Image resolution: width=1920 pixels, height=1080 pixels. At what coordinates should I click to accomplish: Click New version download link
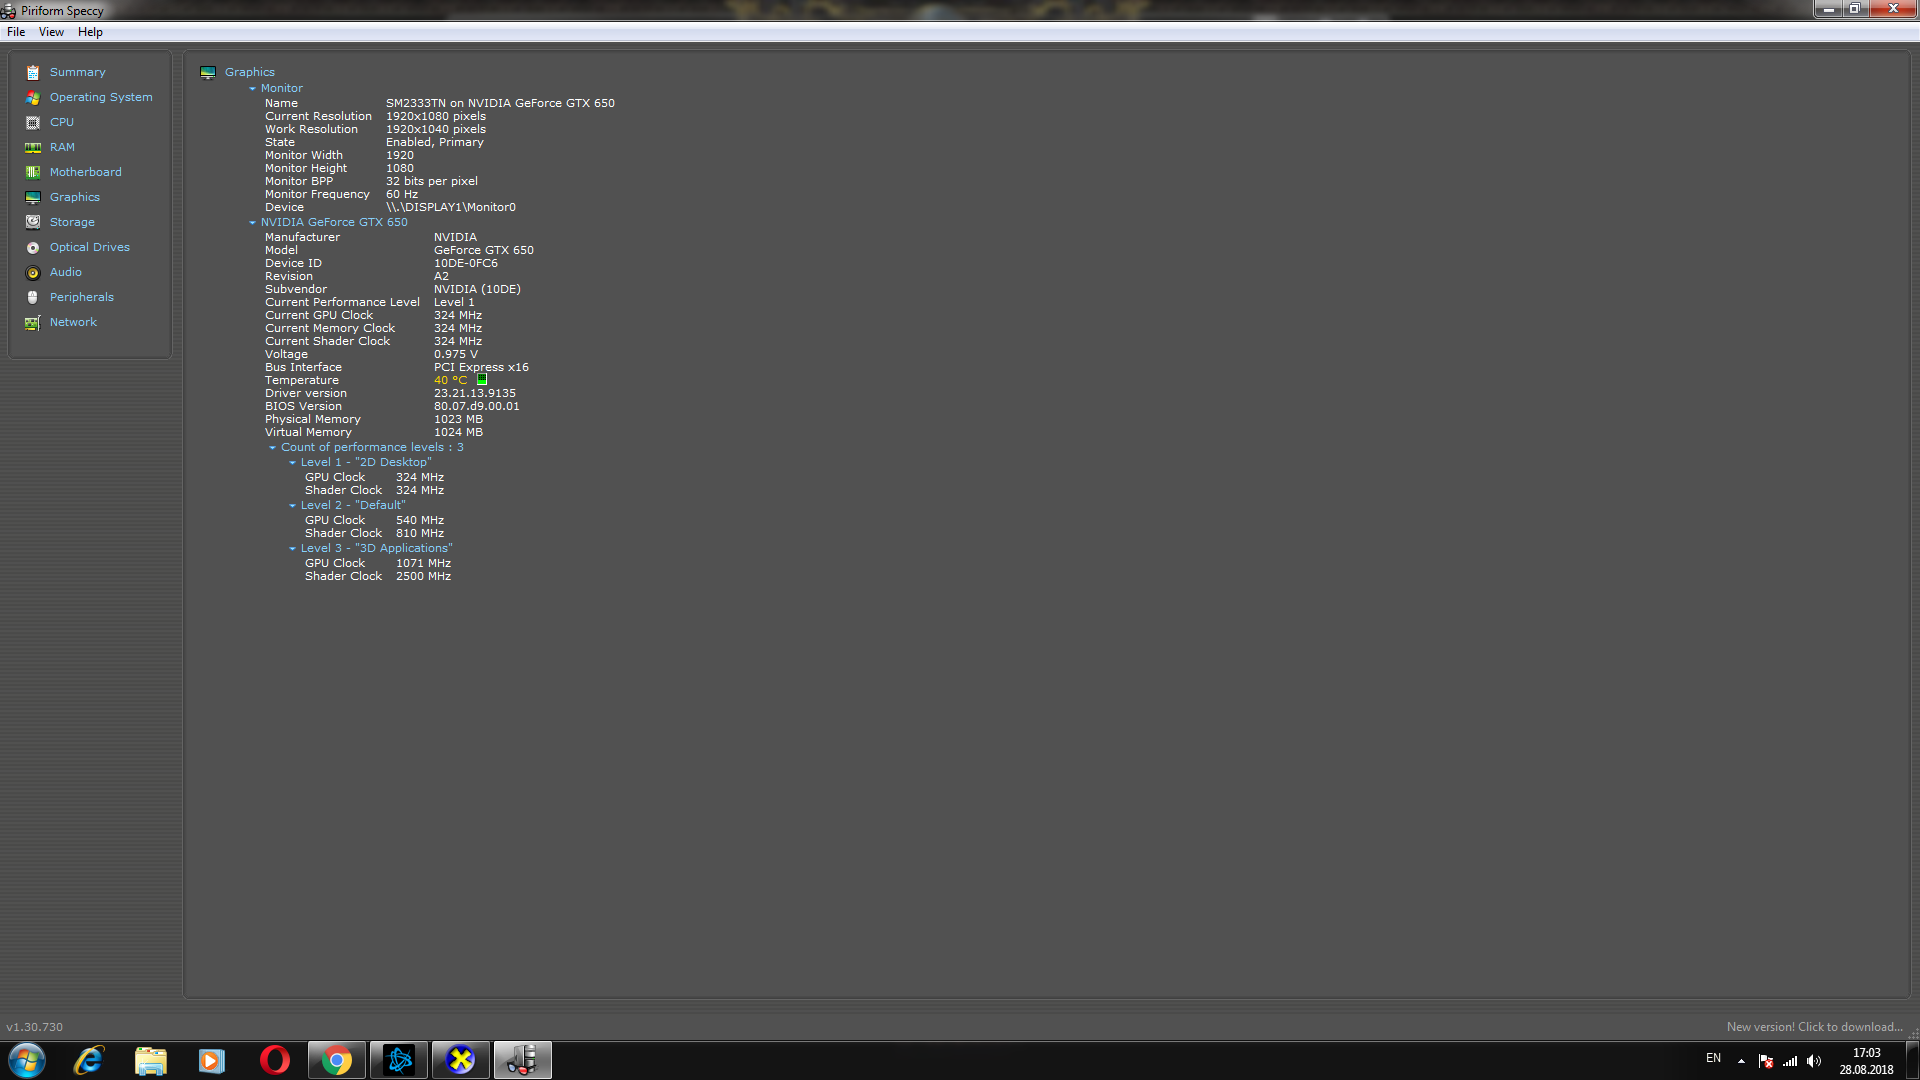1814,1027
